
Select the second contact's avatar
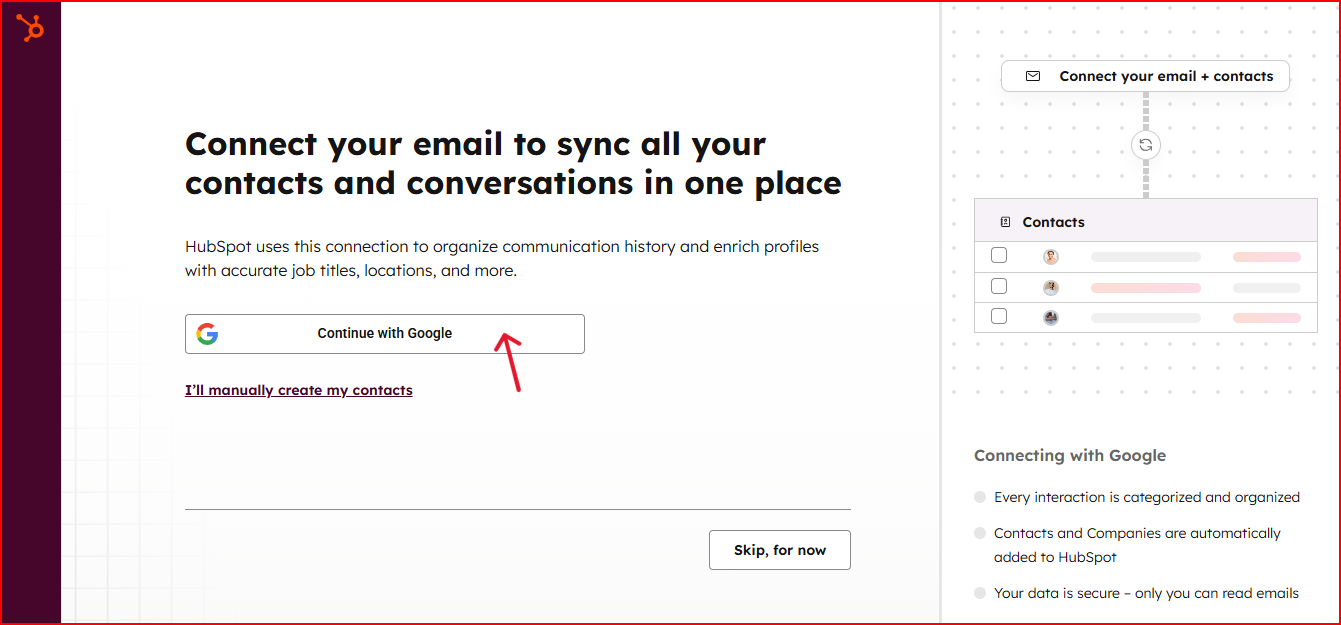(1050, 286)
